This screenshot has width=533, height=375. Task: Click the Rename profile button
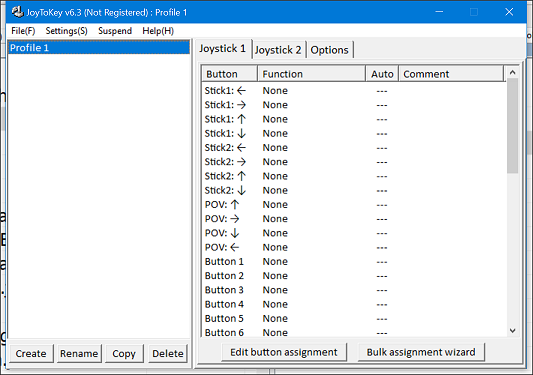tap(79, 354)
